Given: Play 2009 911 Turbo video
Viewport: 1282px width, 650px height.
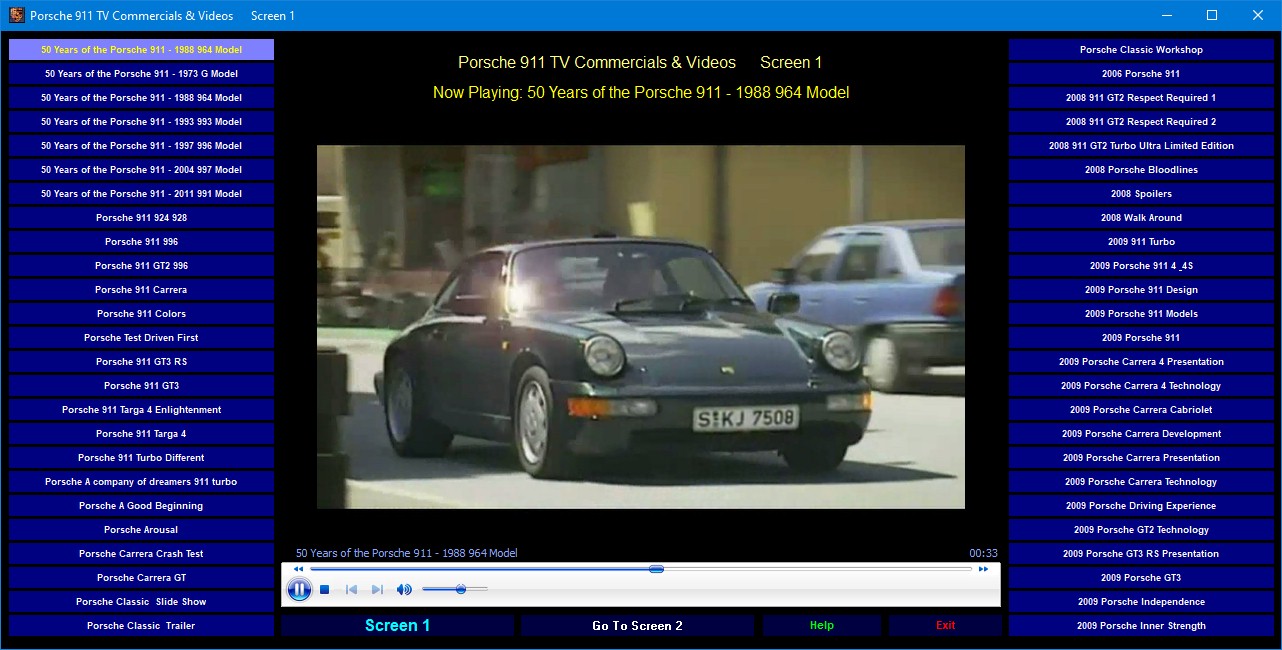Looking at the screenshot, I should point(1141,242).
